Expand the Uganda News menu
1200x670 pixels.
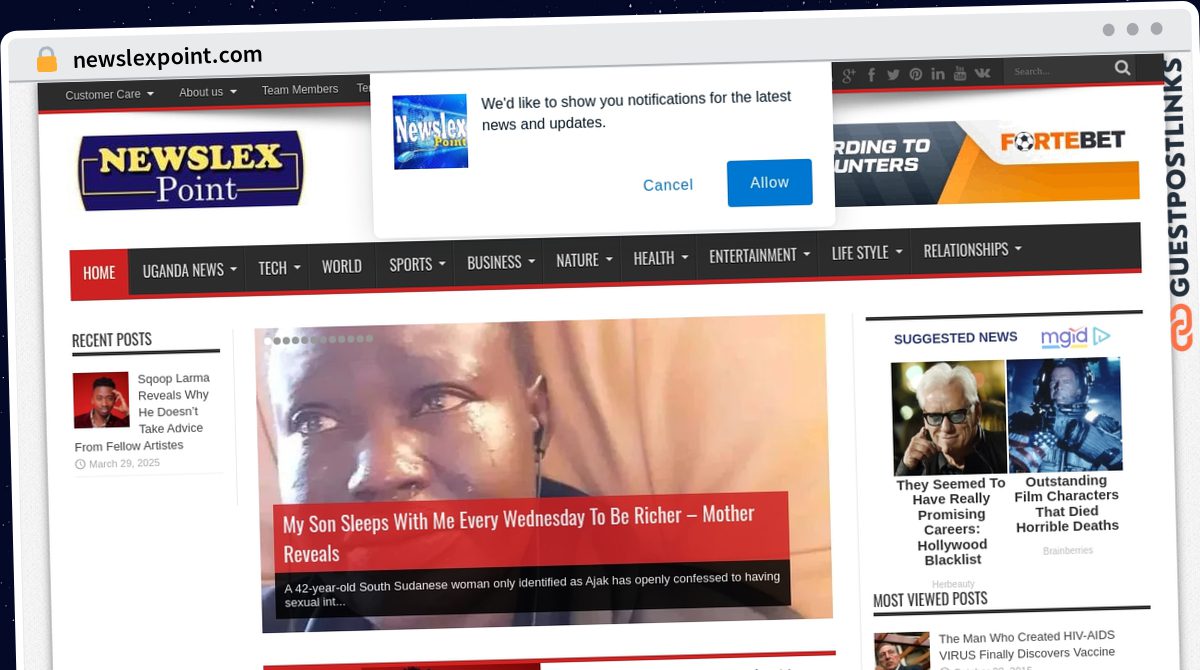pos(189,270)
